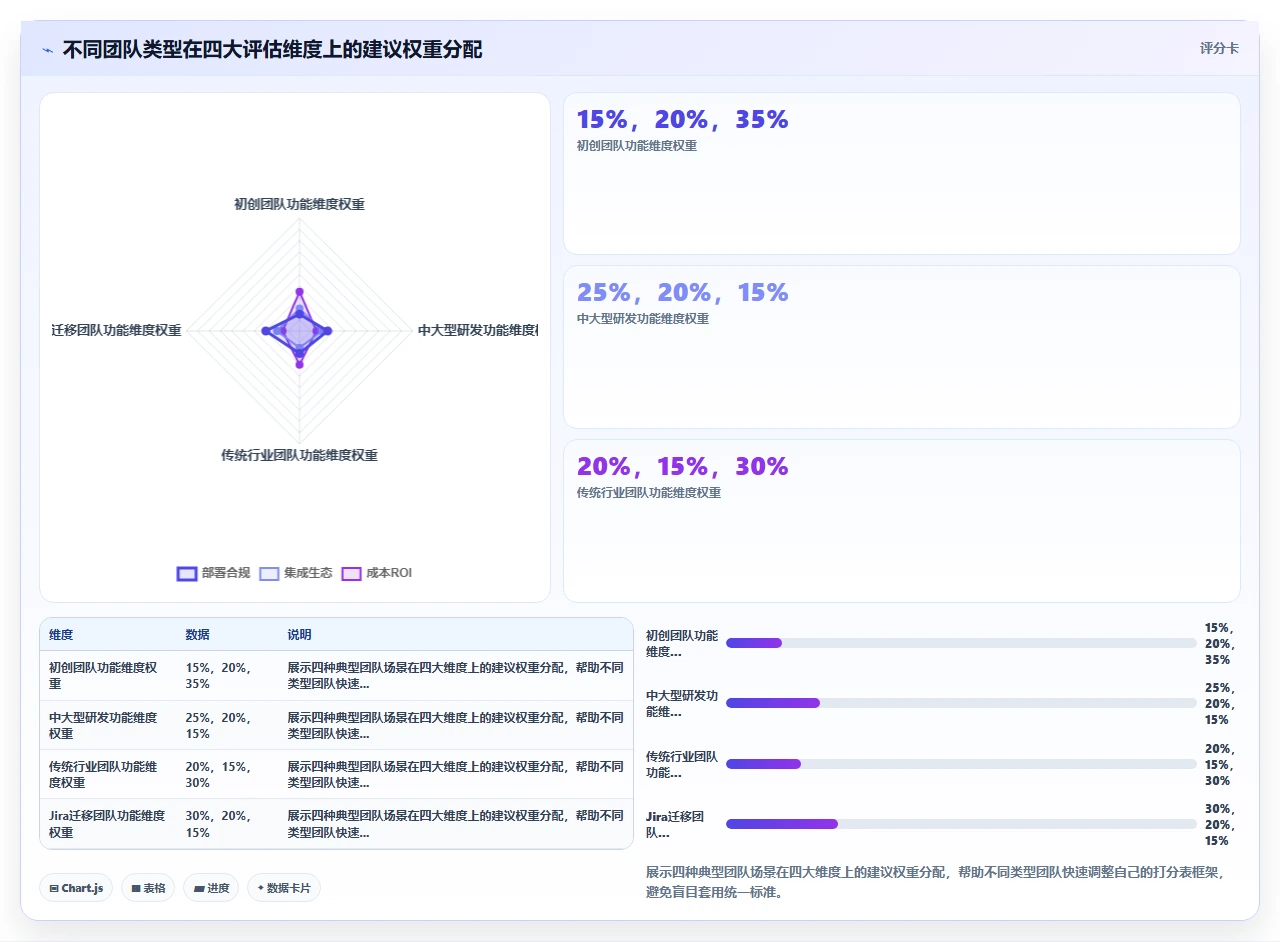Image resolution: width=1280 pixels, height=942 pixels.
Task: Click the footer description starting with 展示四种典型团队场景
Action: (x=936, y=882)
